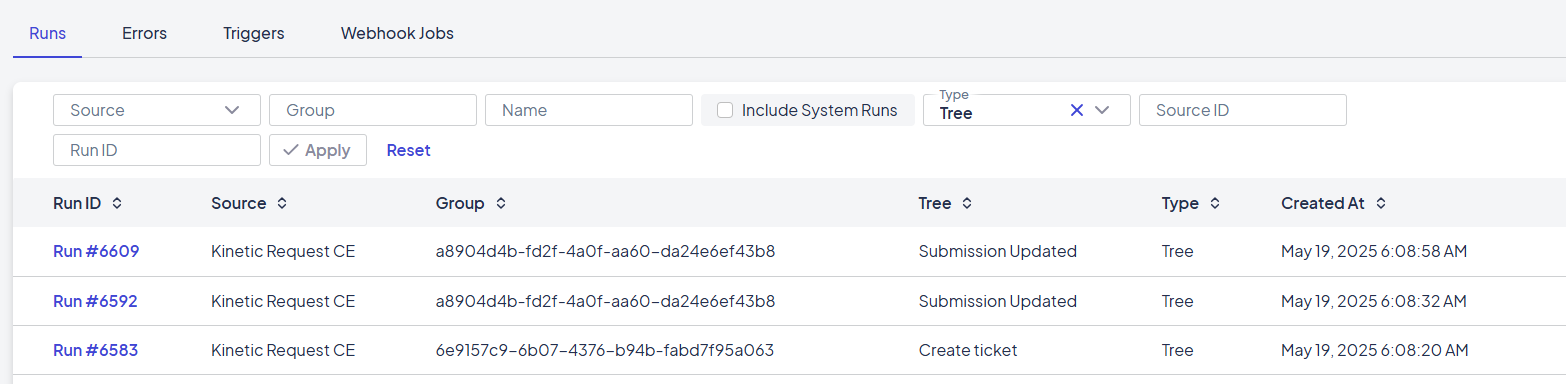This screenshot has height=384, width=1566.
Task: Click Type value Tree in Run #6583 row
Action: (x=1178, y=350)
